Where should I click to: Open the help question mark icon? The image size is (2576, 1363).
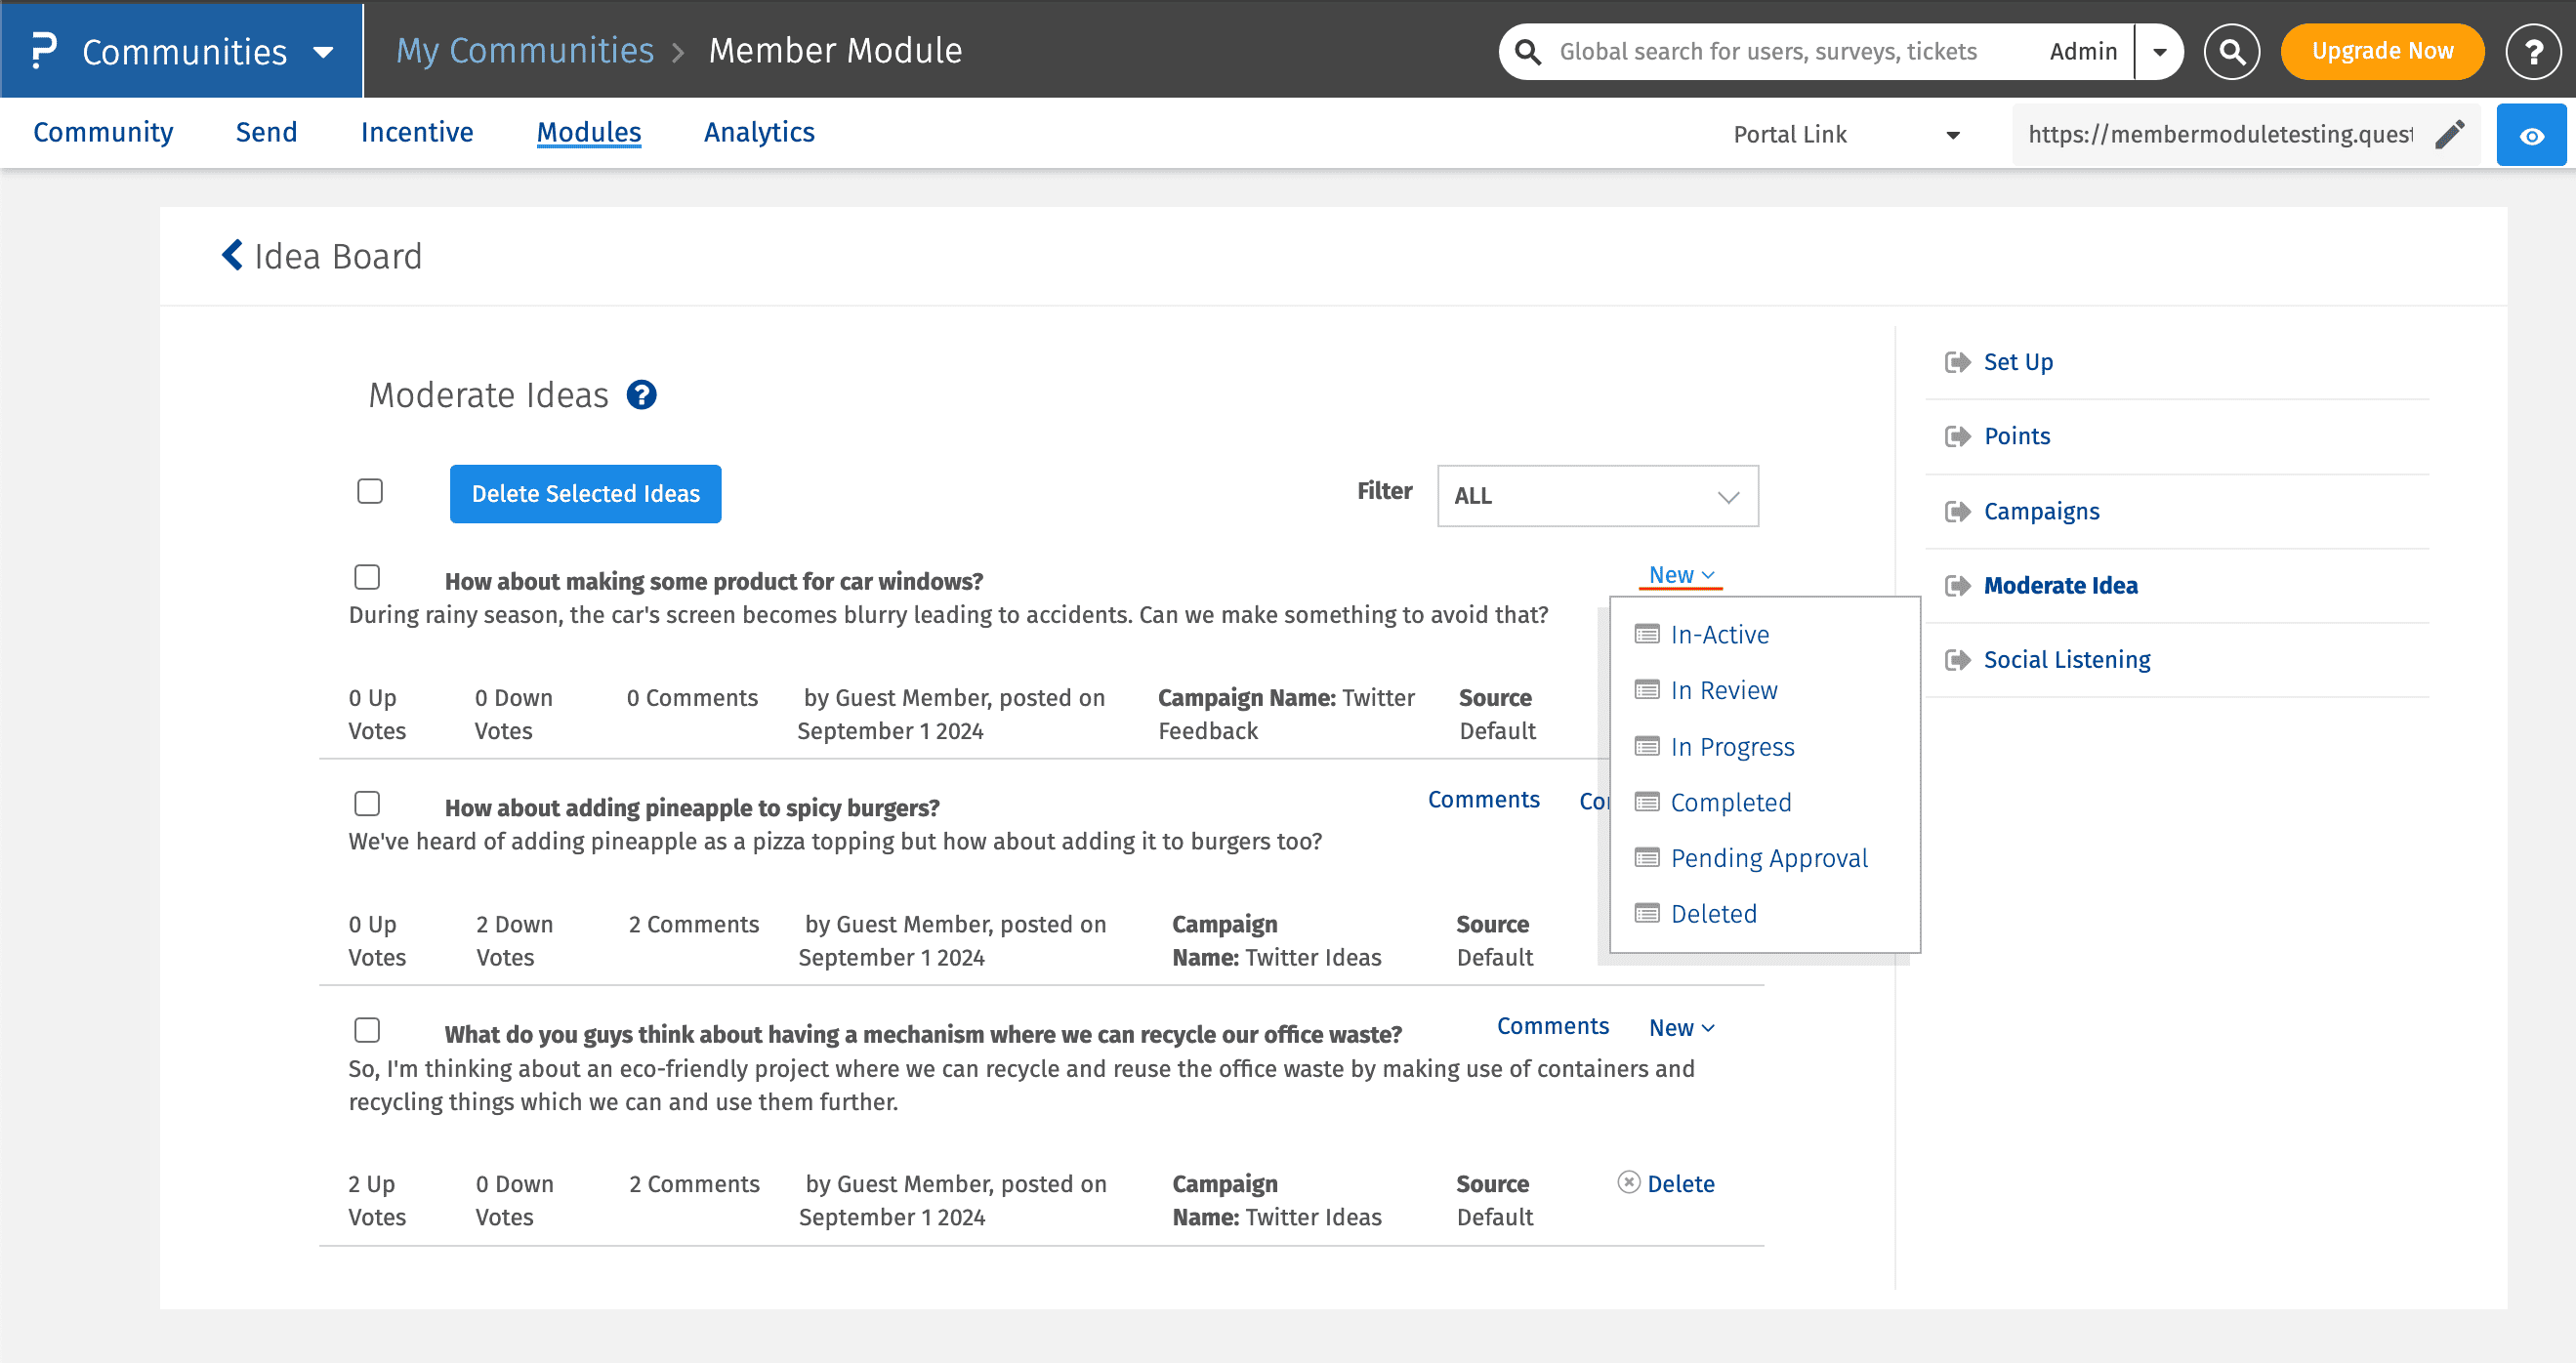(x=2532, y=51)
